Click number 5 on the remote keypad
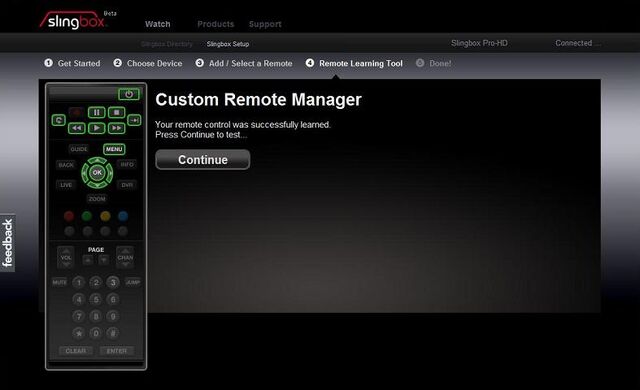Image resolution: width=640 pixels, height=390 pixels. 96,299
